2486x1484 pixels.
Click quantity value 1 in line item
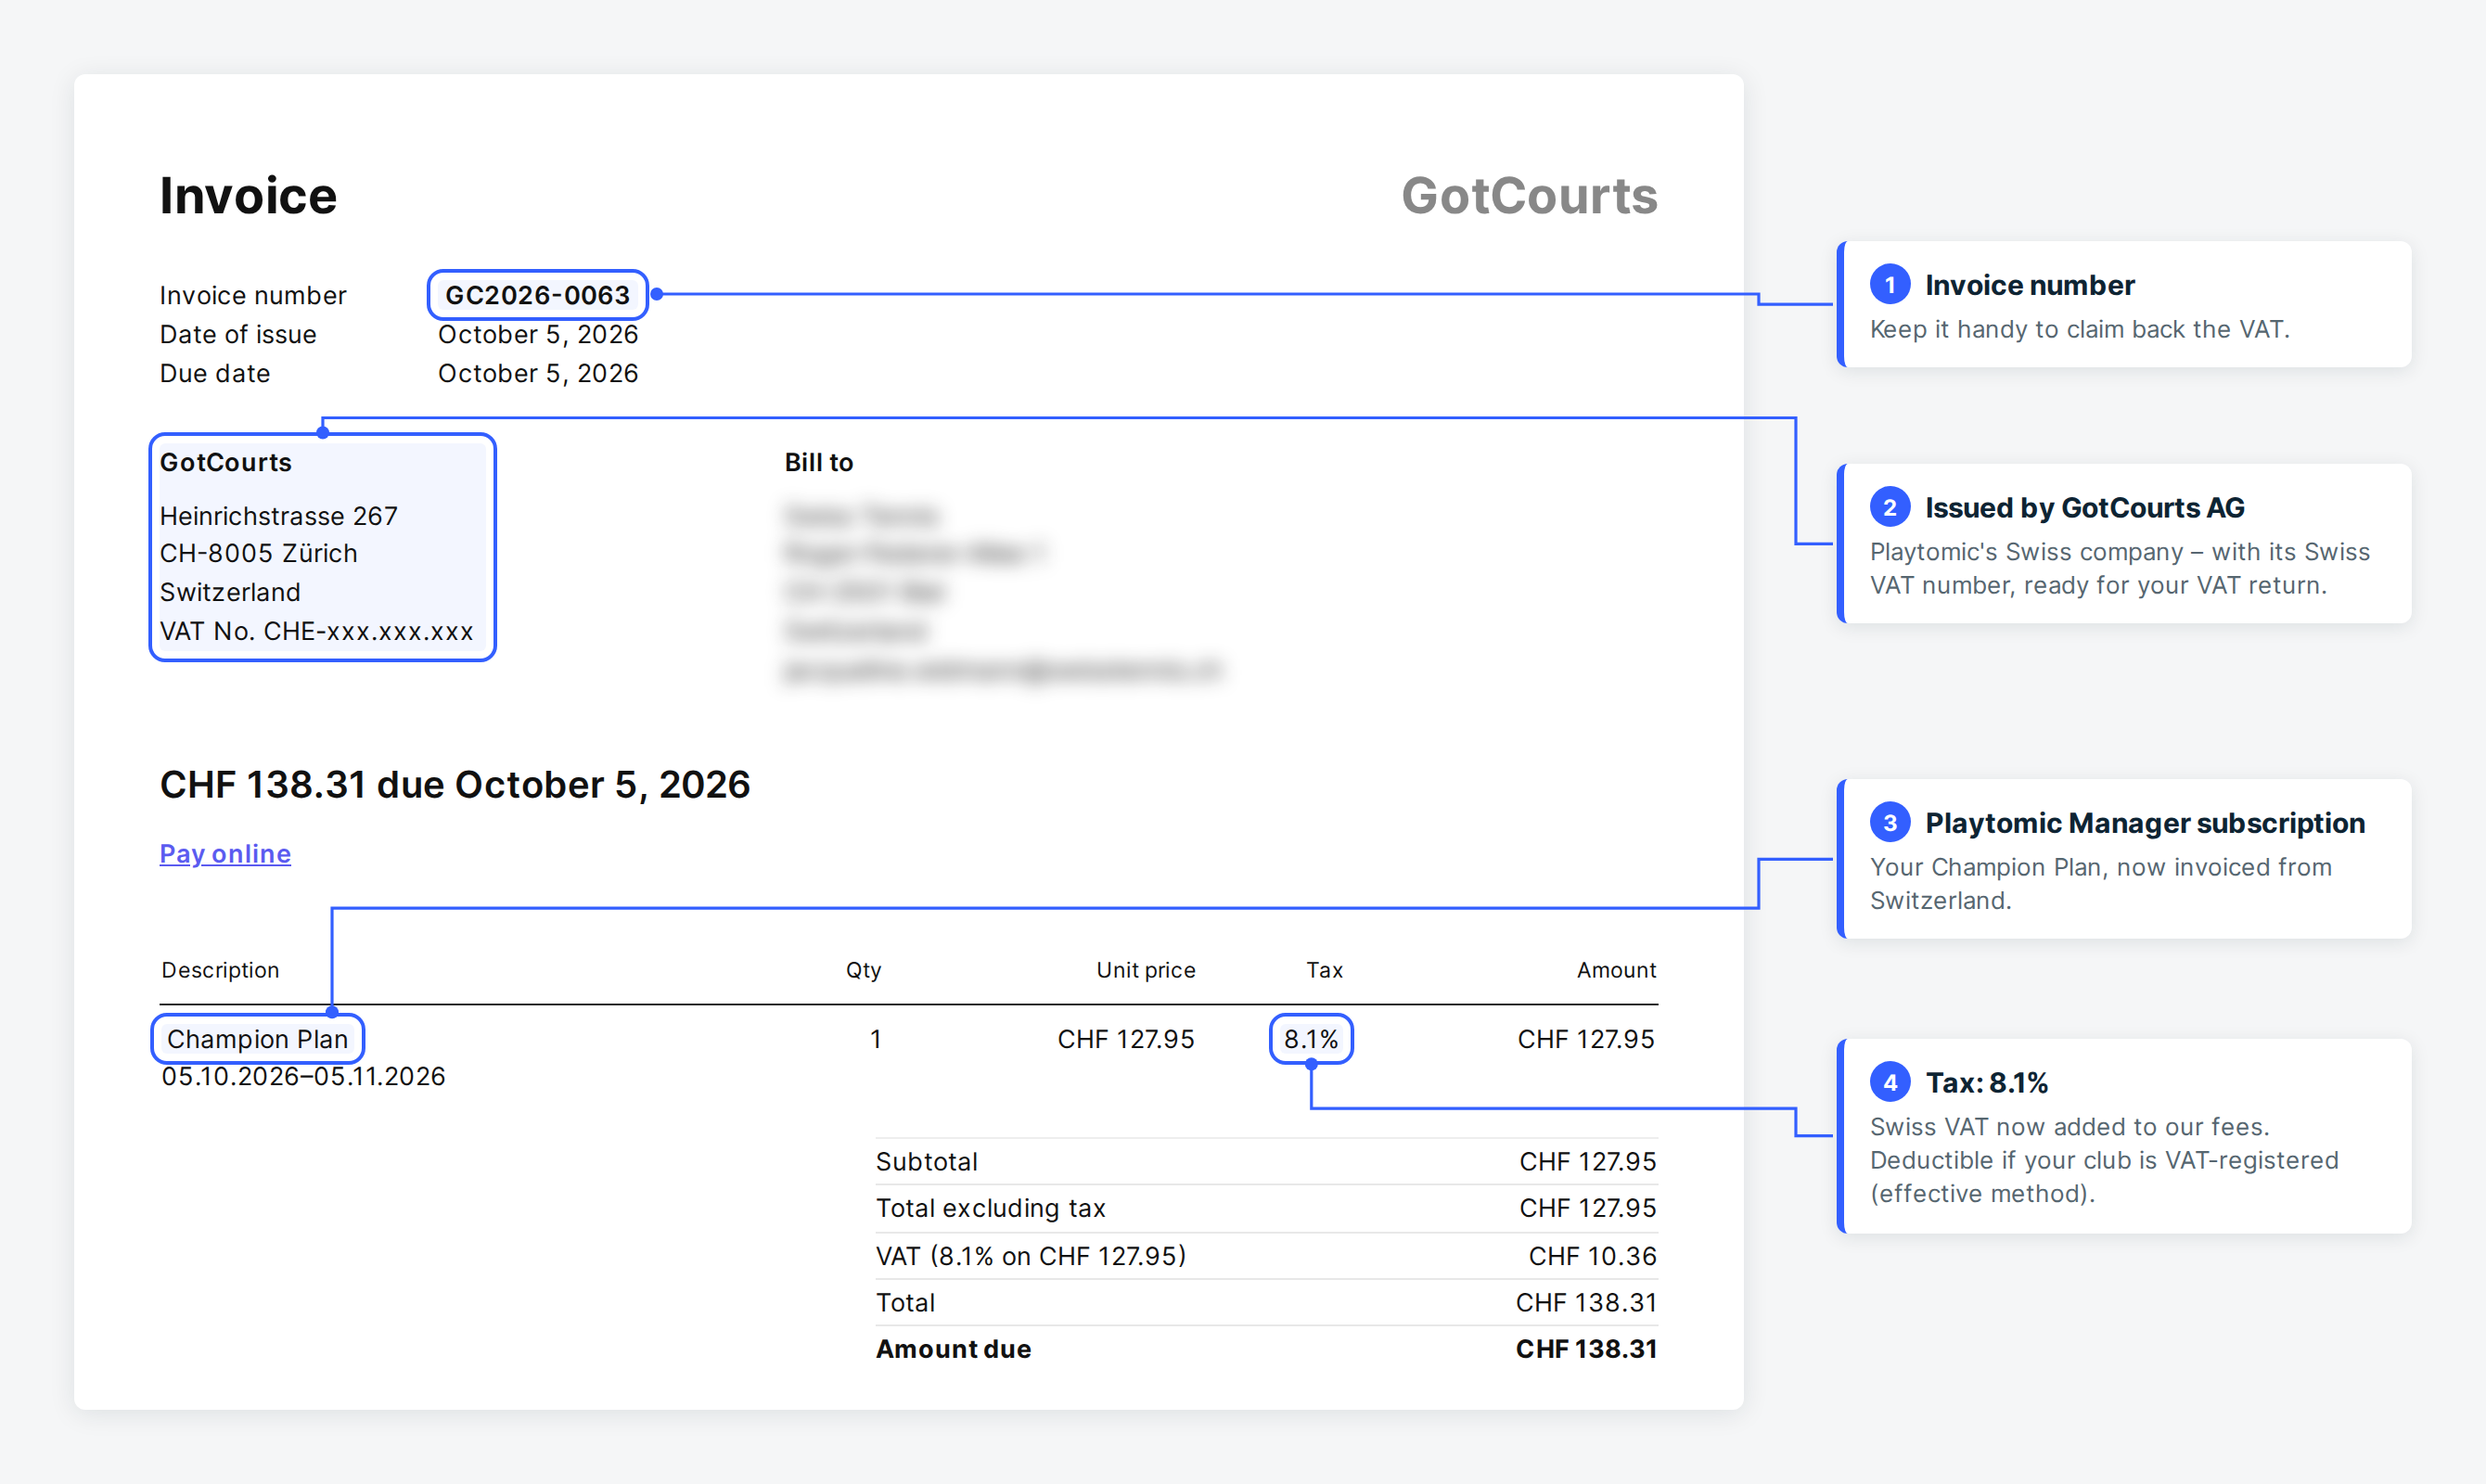(x=876, y=1039)
